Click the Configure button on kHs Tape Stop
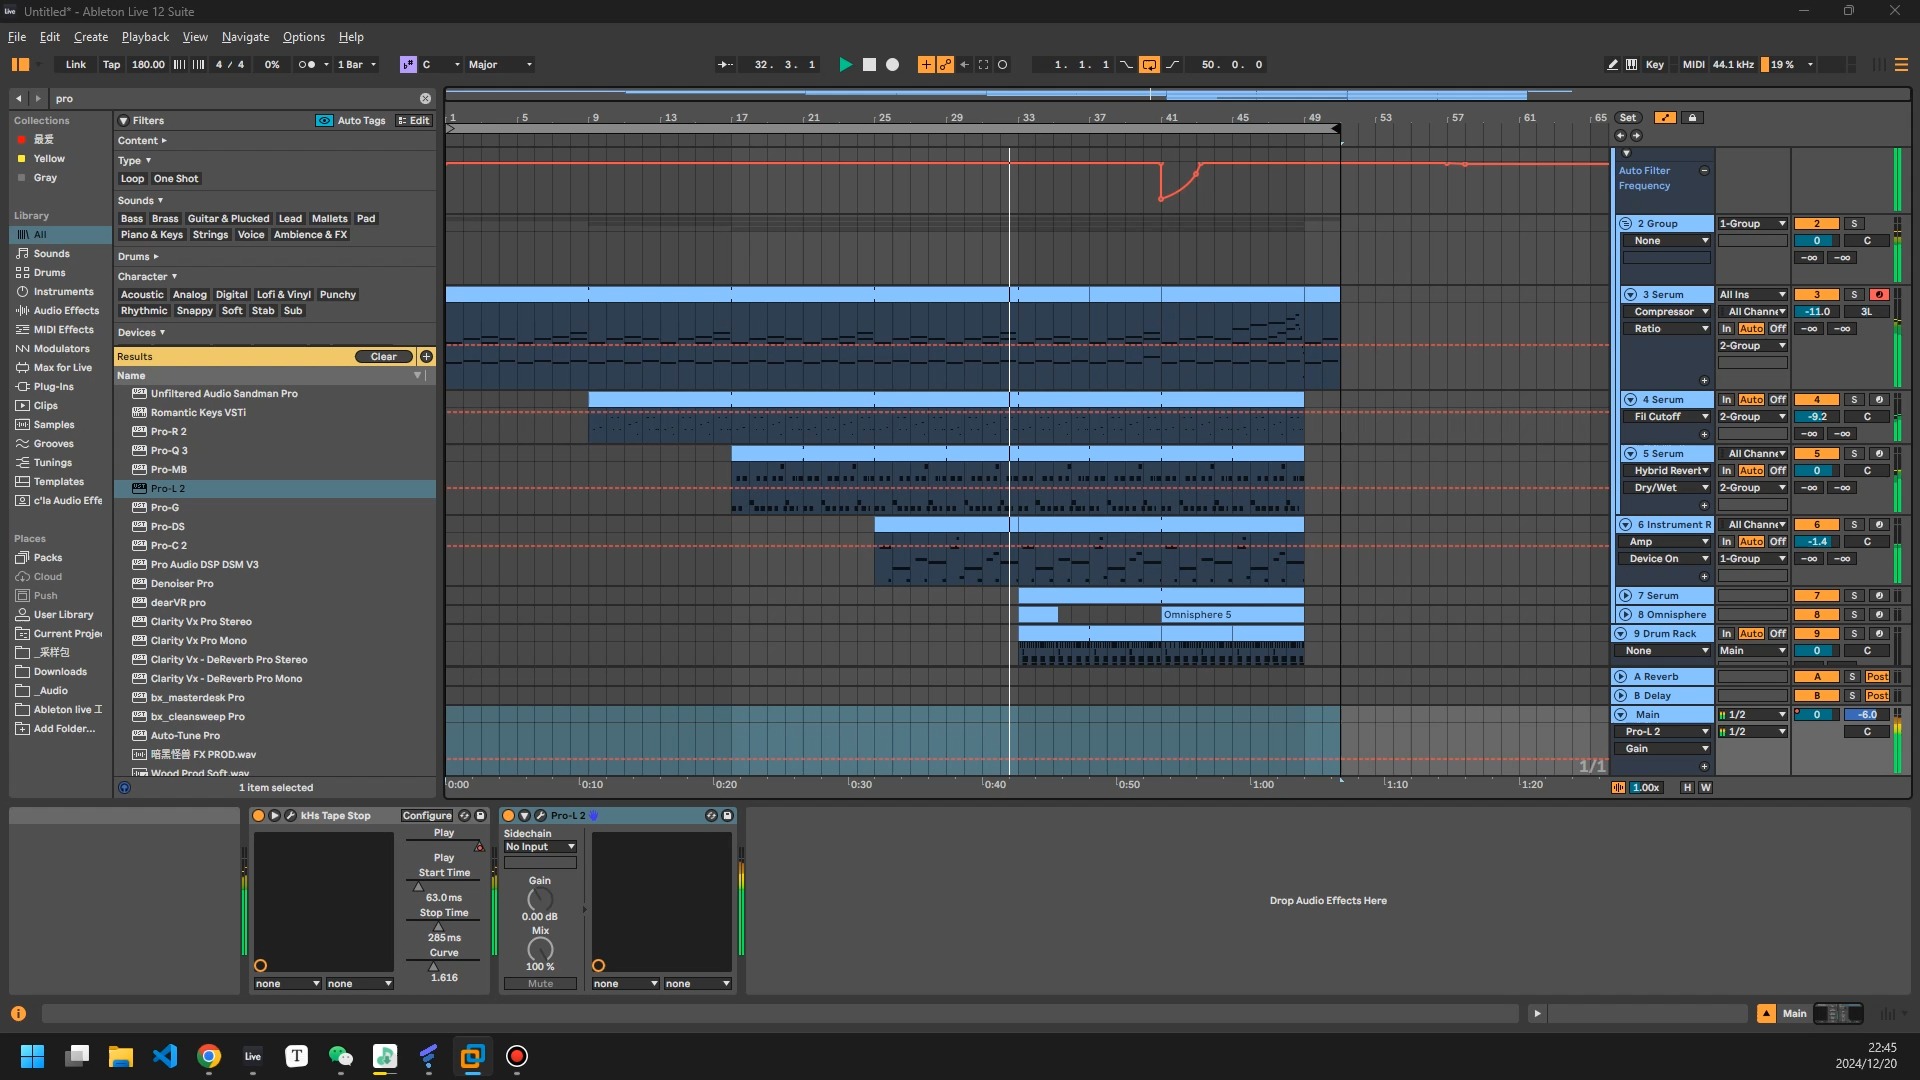This screenshot has width=1920, height=1080. coord(427,816)
